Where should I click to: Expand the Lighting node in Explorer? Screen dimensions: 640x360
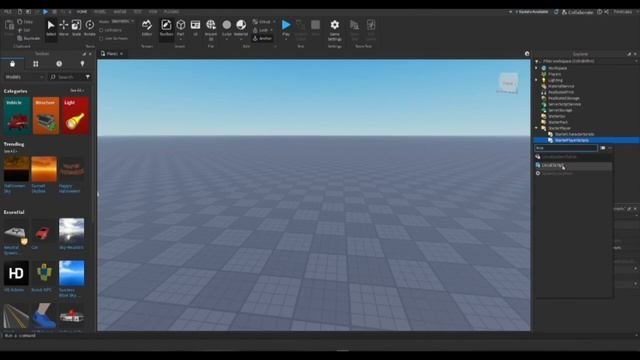(537, 80)
